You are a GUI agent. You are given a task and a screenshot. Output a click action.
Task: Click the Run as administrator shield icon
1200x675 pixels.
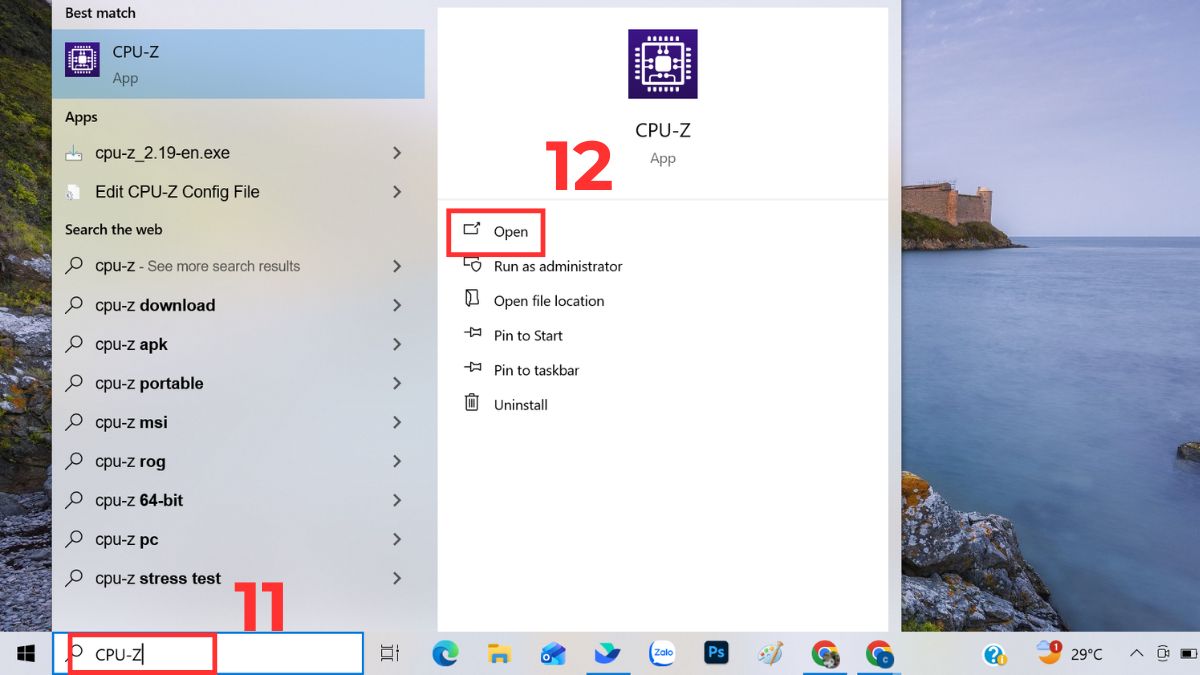[472, 265]
